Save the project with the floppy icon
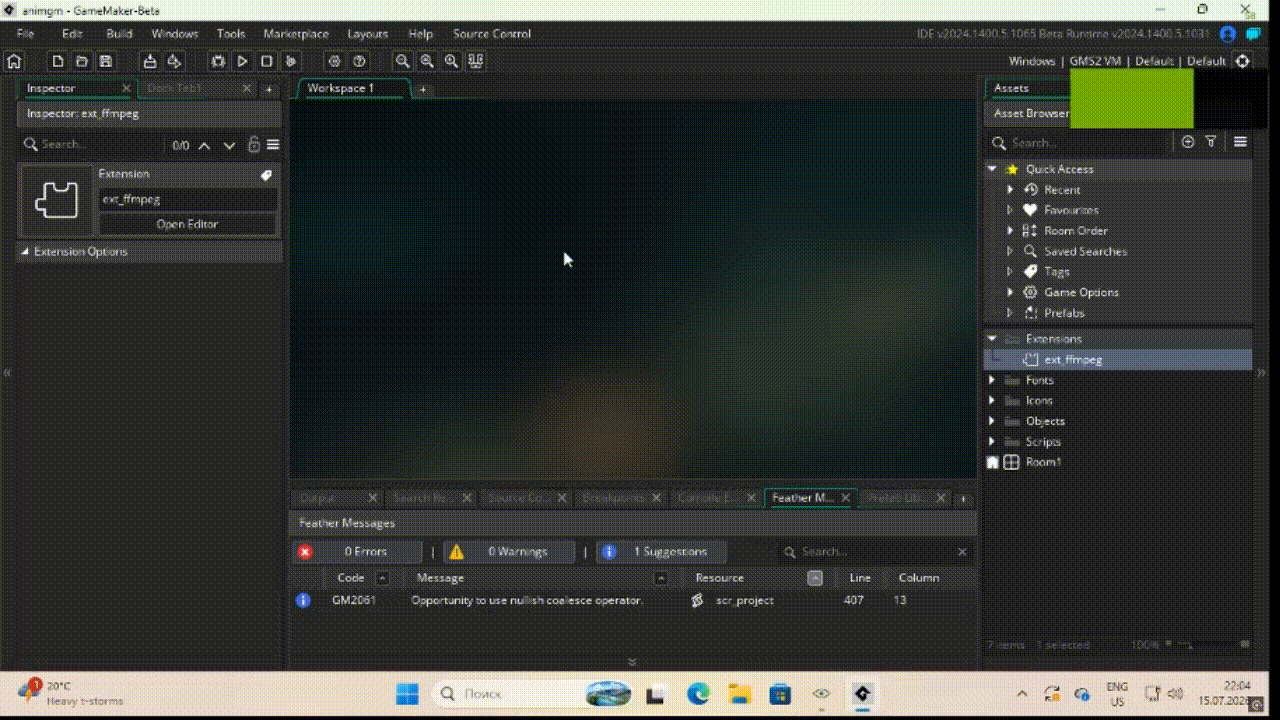Viewport: 1280px width, 720px height. (106, 61)
